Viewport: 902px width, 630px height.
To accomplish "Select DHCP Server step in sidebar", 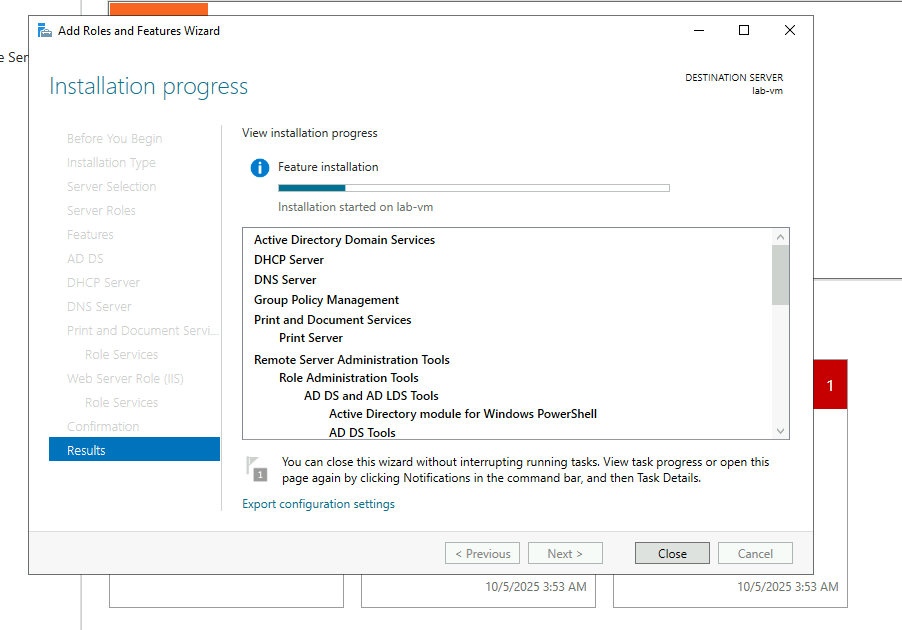I will [104, 282].
